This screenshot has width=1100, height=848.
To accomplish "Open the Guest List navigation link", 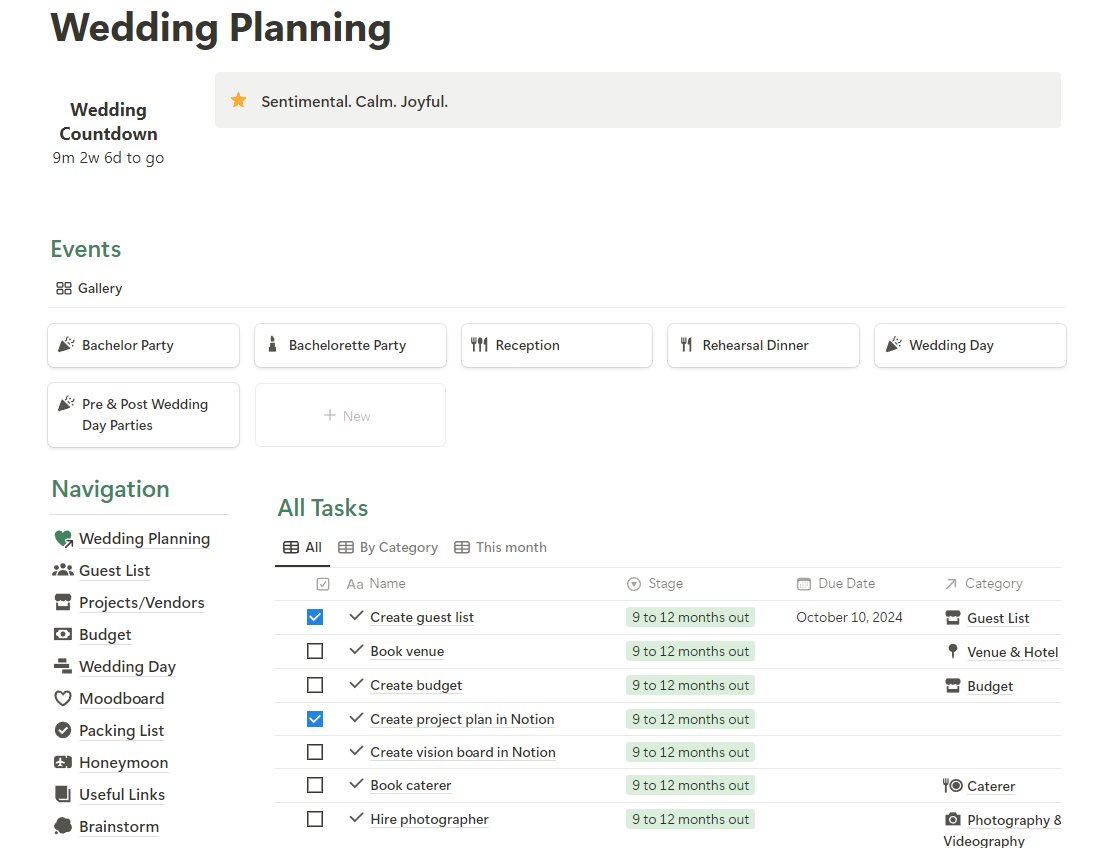I will tap(114, 571).
